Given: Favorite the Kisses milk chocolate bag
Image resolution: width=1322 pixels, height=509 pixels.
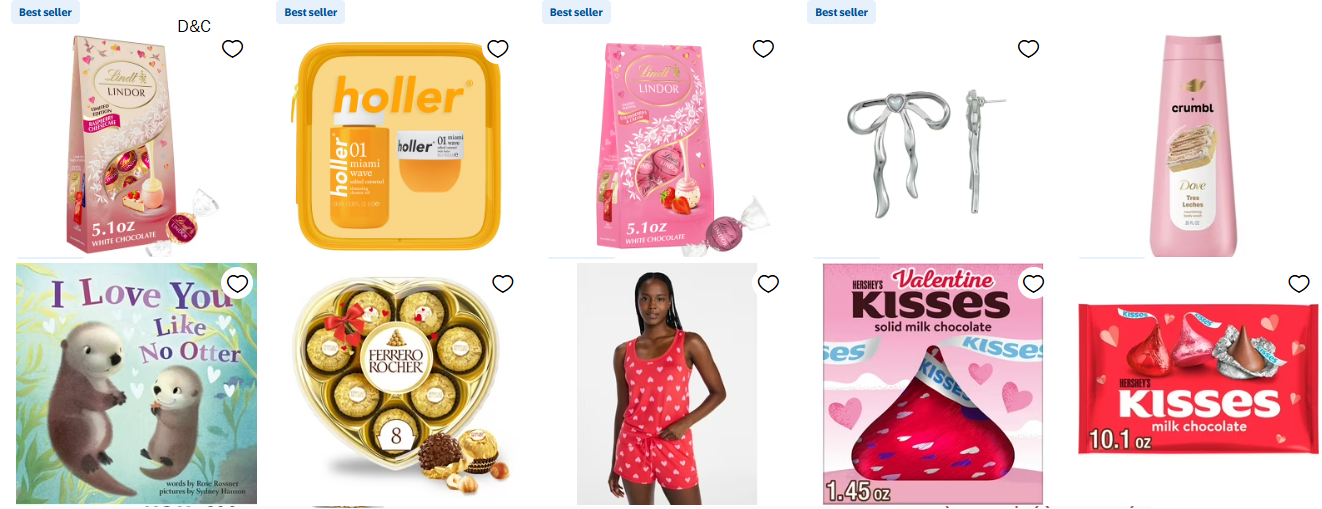Looking at the screenshot, I should click(x=1299, y=284).
